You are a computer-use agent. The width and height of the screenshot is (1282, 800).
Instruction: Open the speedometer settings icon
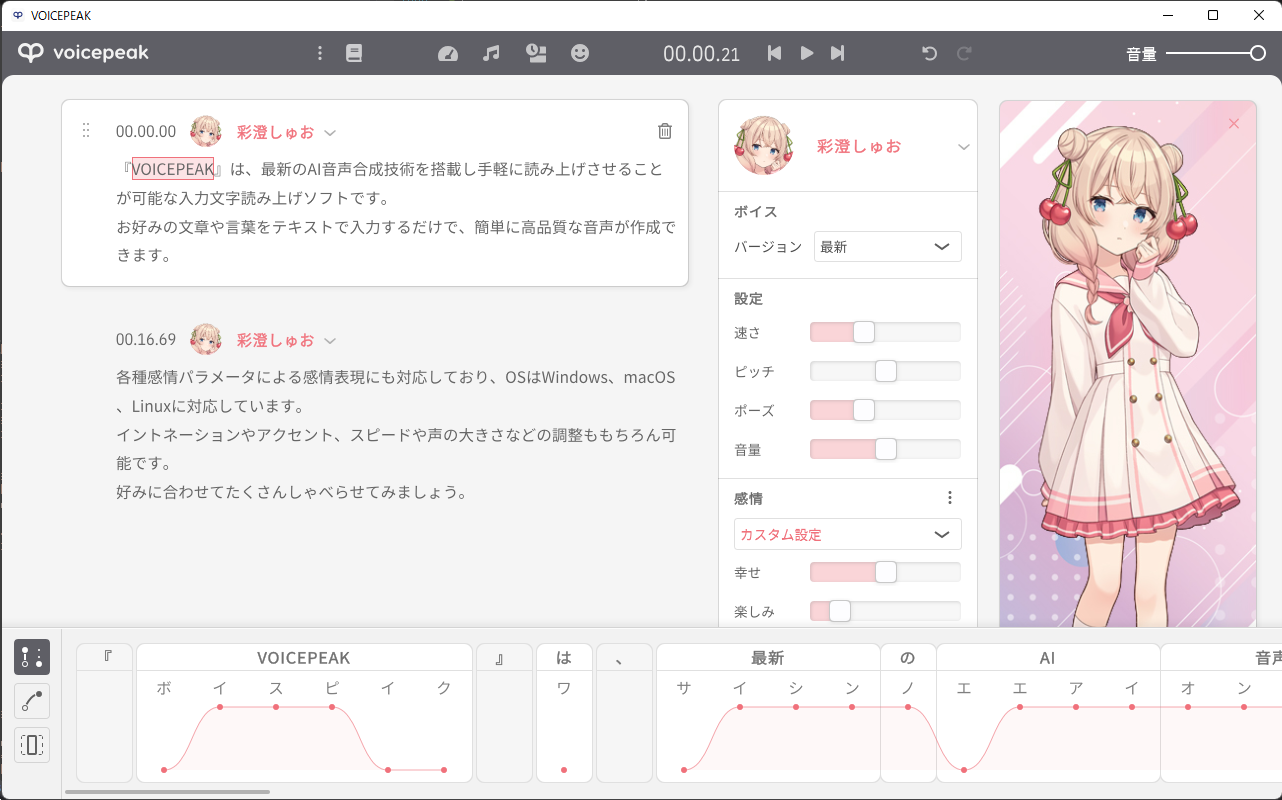[x=448, y=53]
